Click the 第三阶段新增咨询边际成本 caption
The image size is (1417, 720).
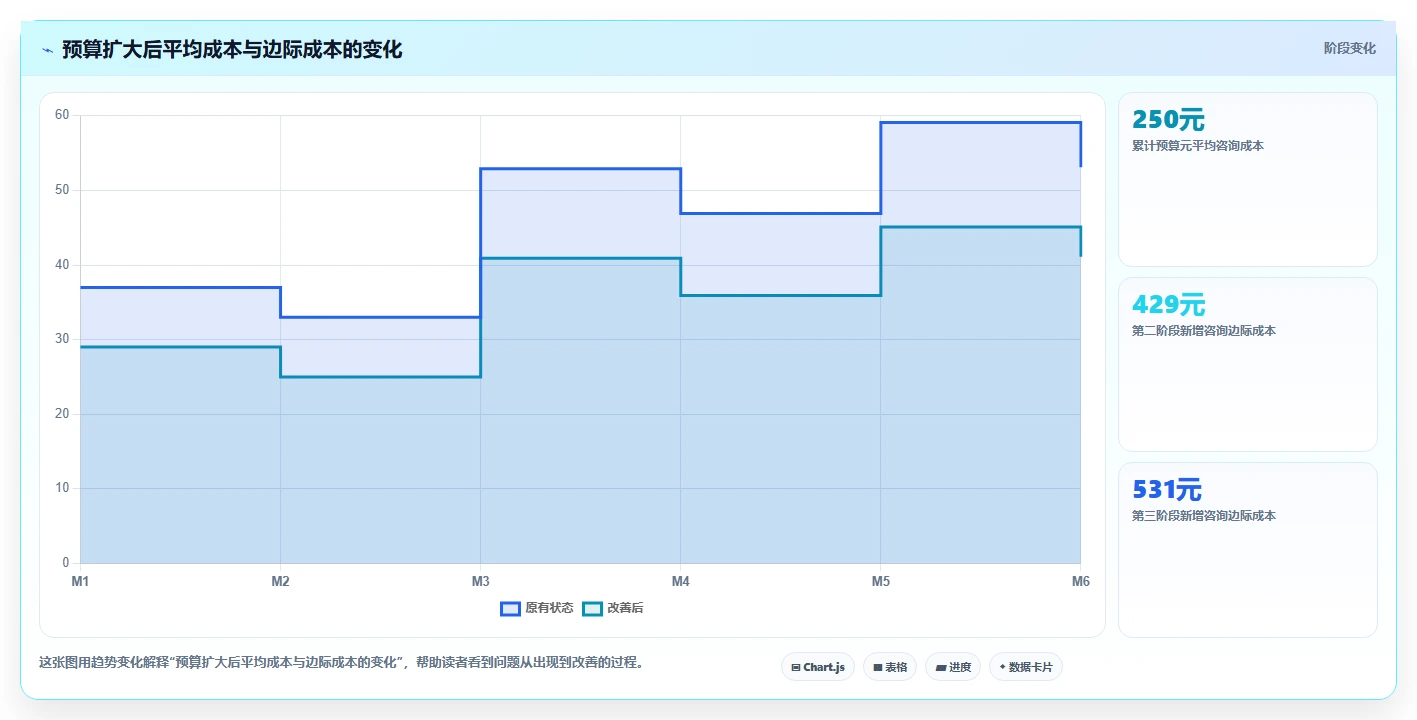[x=1204, y=516]
